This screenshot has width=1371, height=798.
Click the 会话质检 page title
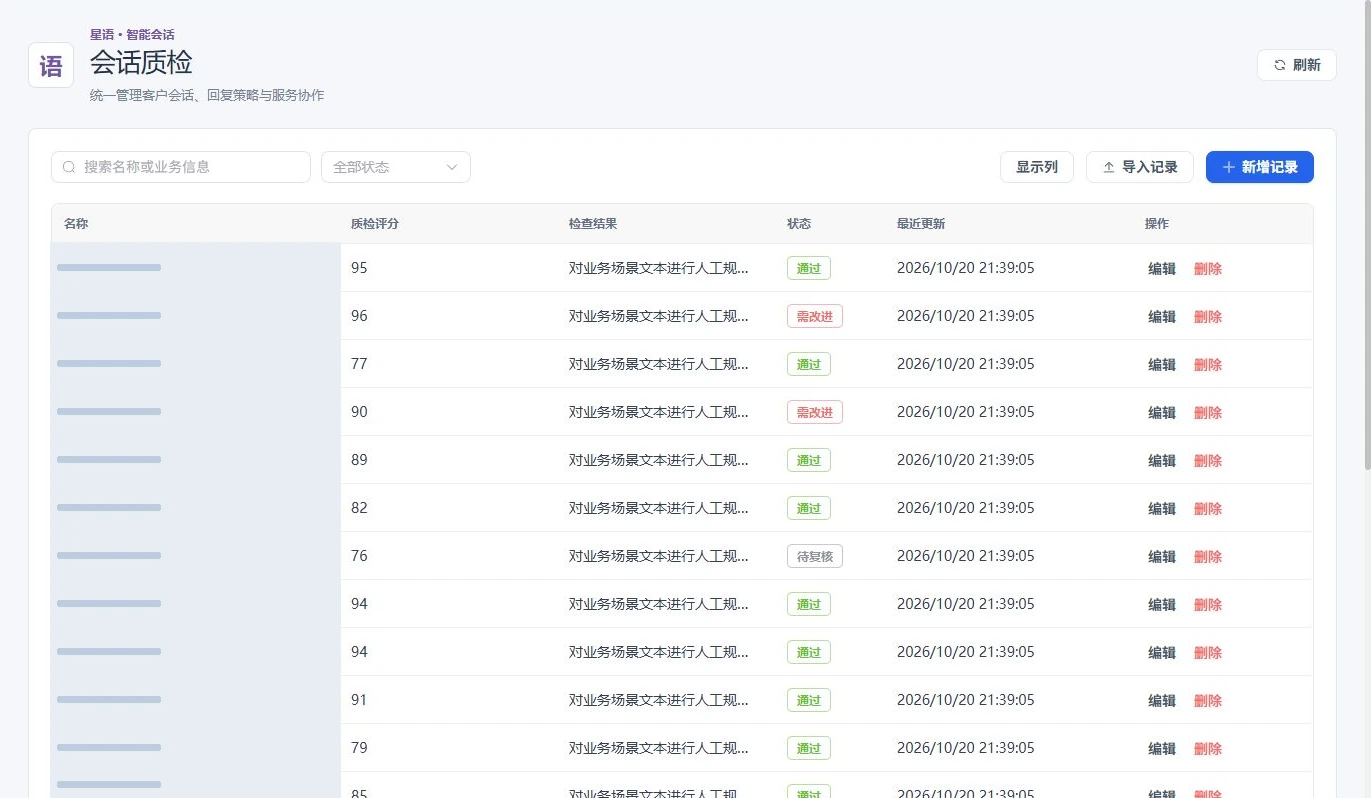click(141, 63)
